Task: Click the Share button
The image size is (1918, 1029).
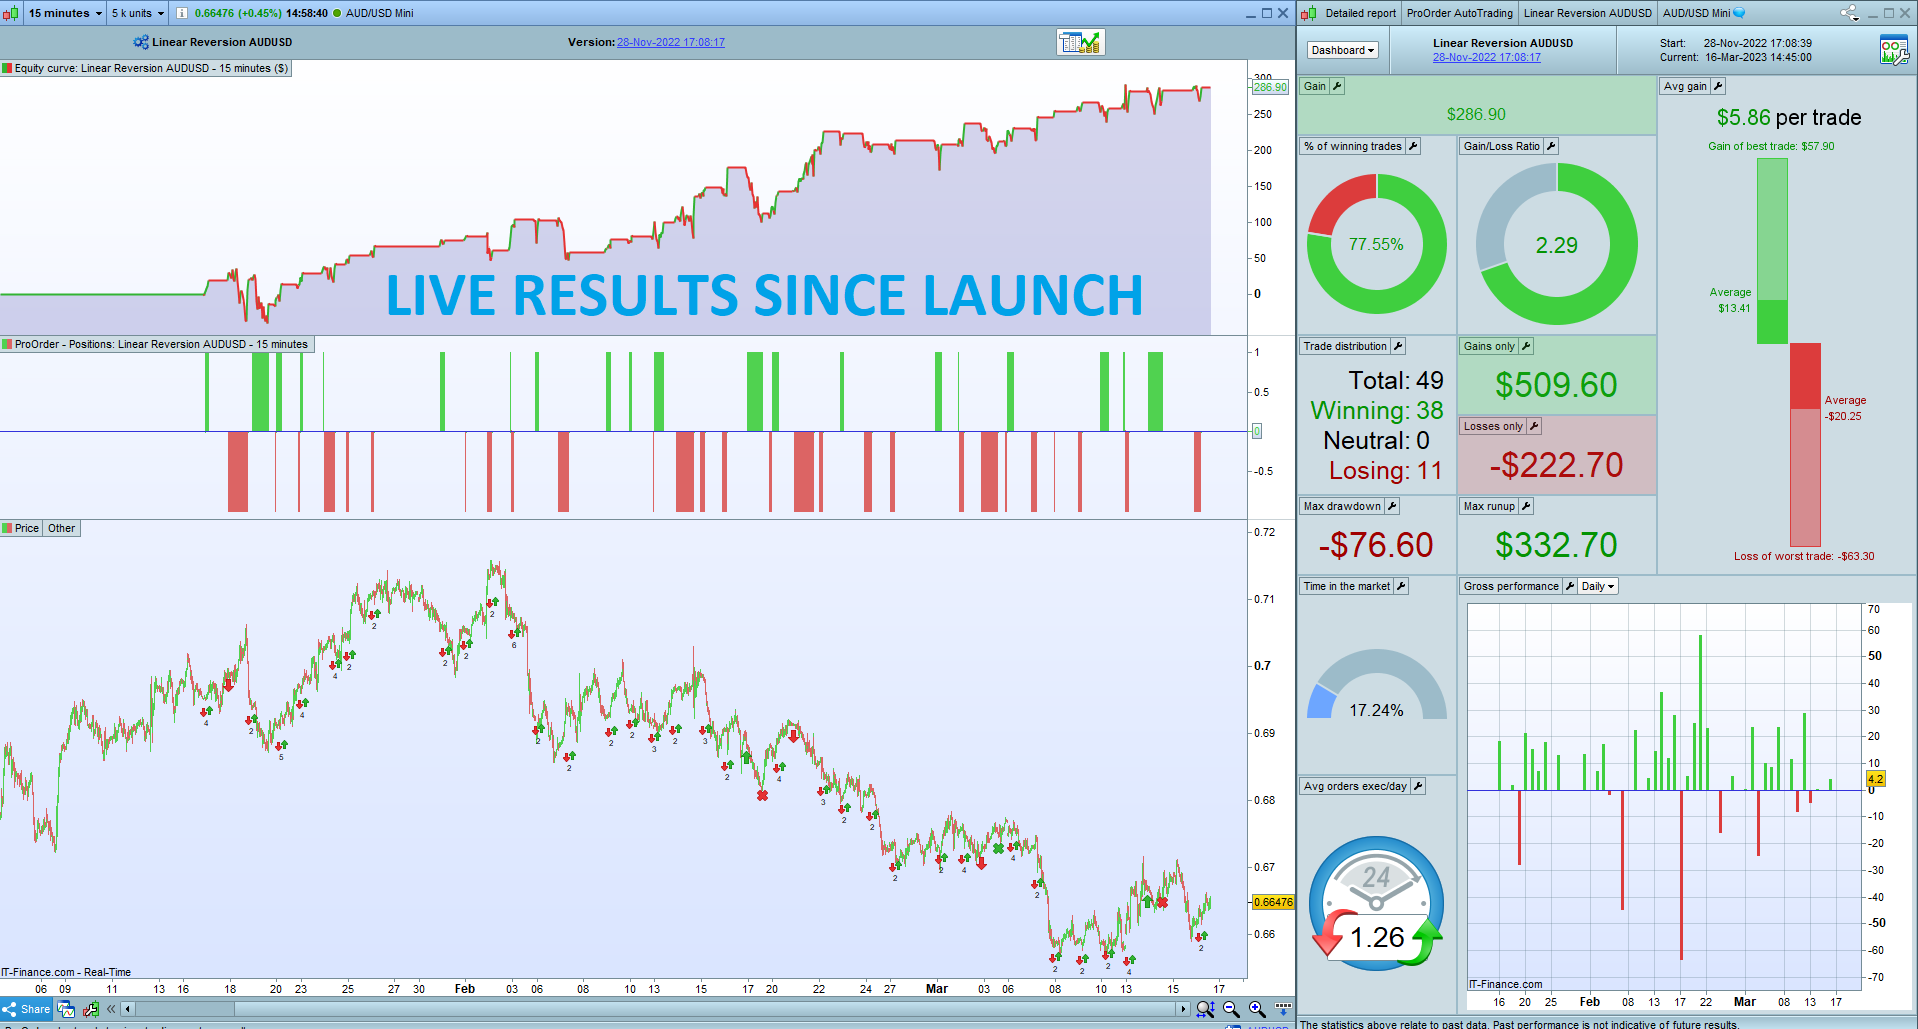Action: pyautogui.click(x=26, y=1009)
